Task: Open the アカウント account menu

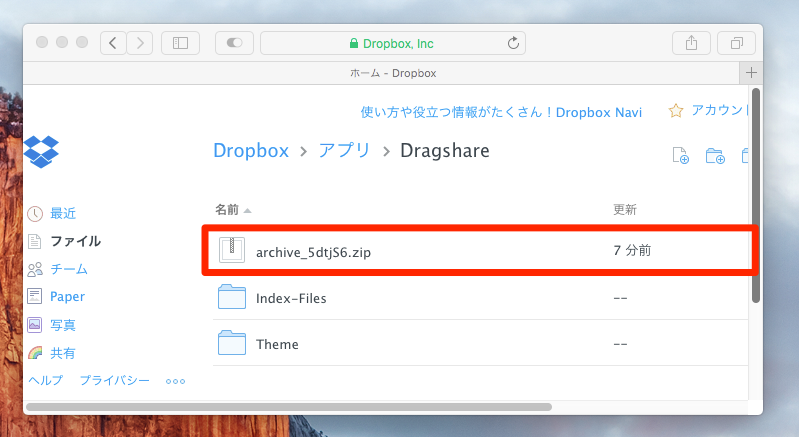Action: 708,111
